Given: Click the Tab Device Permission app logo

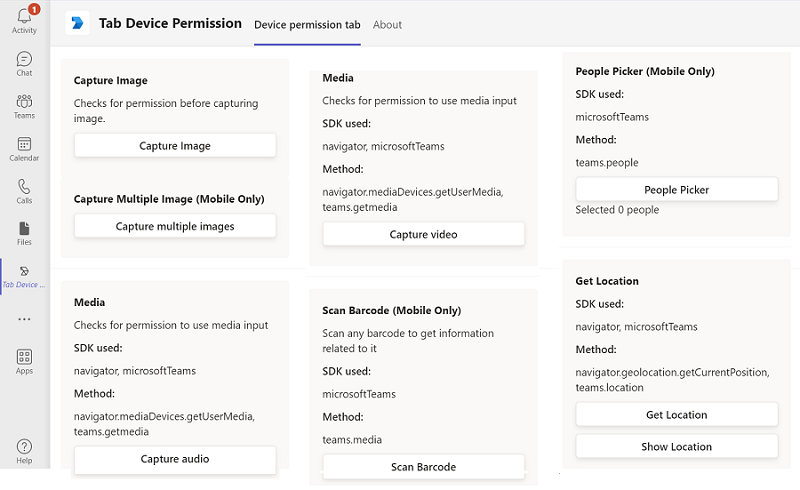Looking at the screenshot, I should (77, 23).
